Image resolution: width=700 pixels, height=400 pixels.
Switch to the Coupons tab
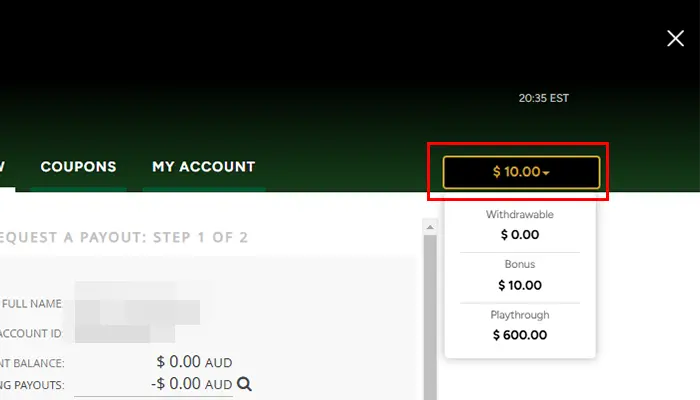[x=78, y=167]
